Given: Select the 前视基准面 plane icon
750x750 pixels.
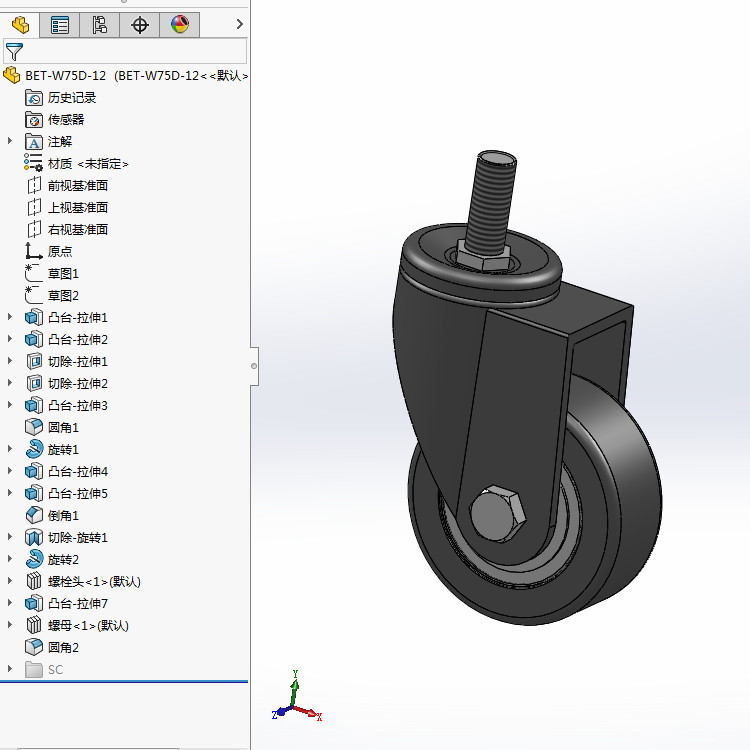Looking at the screenshot, I should pos(33,185).
